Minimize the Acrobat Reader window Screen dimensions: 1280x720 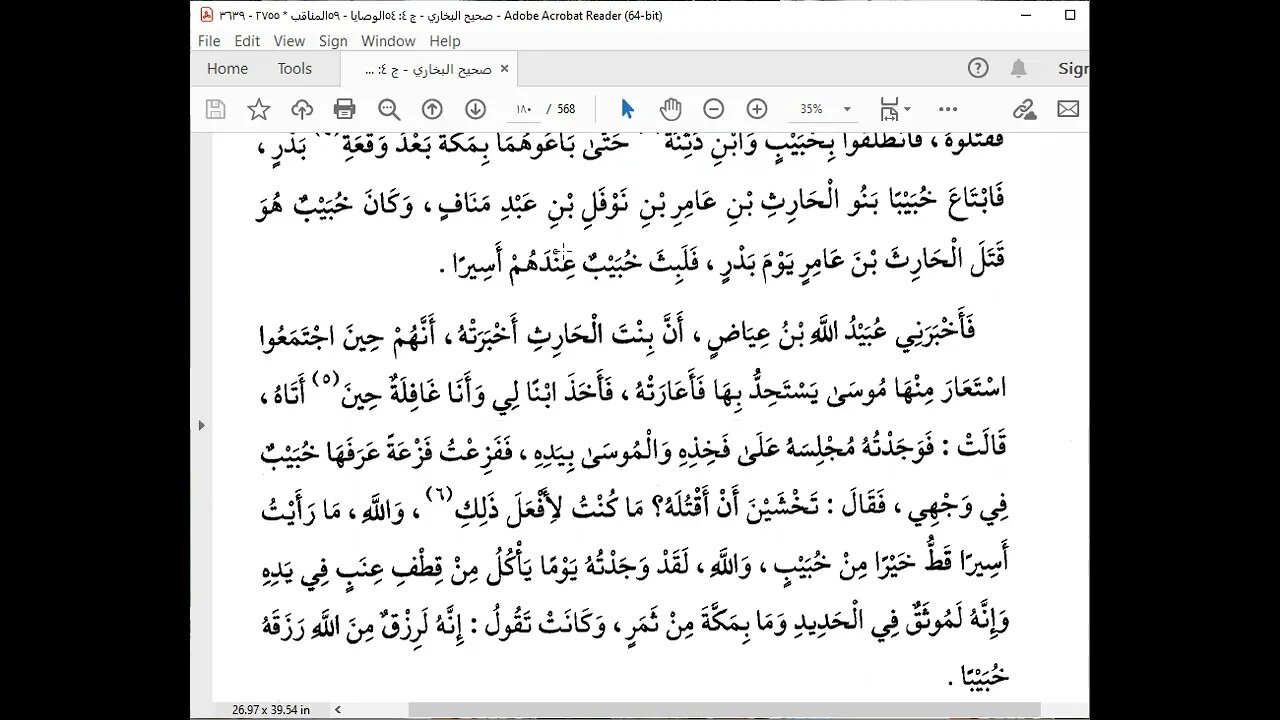coord(1024,15)
